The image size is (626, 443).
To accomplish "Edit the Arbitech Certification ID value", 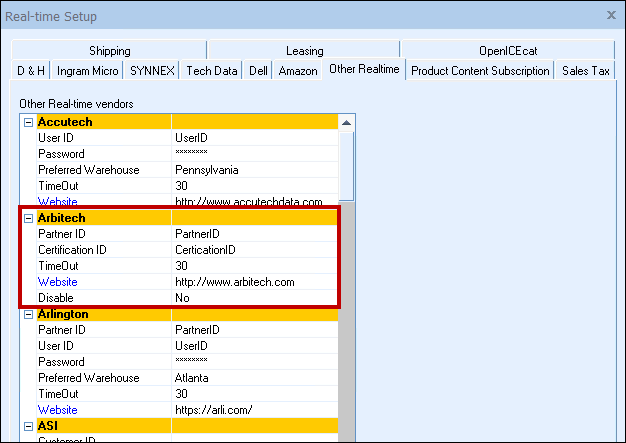I will 255,250.
